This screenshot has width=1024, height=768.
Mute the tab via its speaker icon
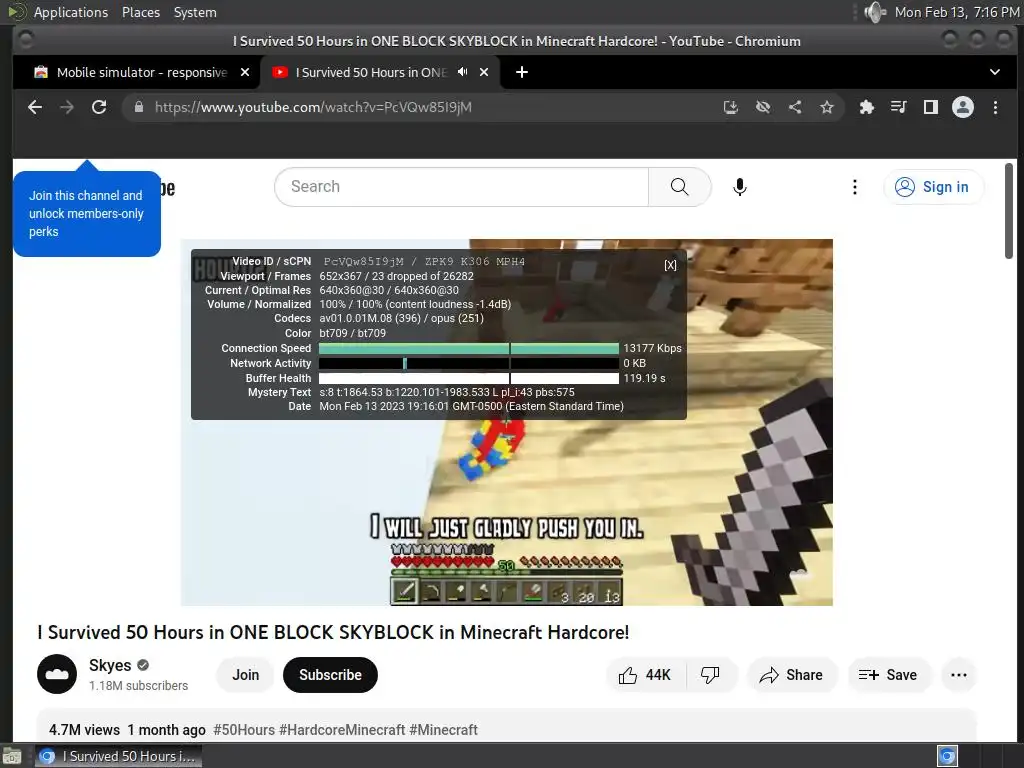coord(462,72)
